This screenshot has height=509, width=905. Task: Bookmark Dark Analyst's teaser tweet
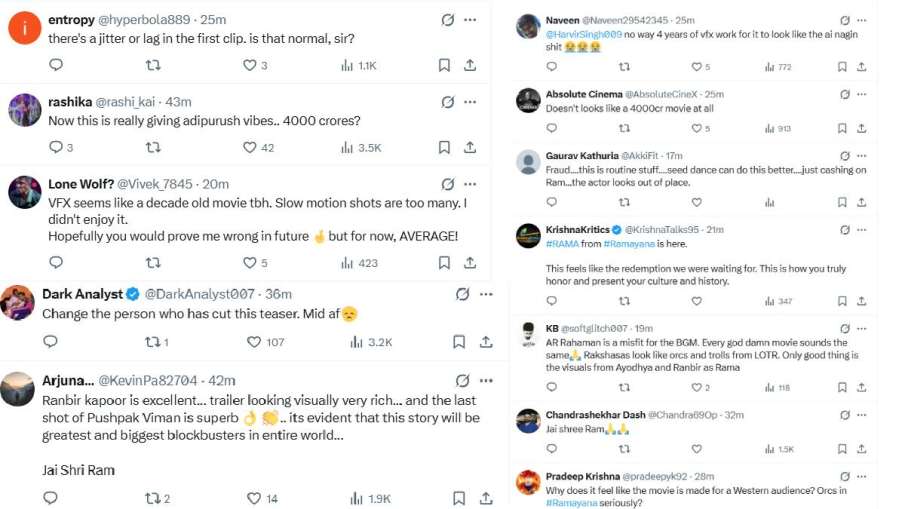point(458,342)
